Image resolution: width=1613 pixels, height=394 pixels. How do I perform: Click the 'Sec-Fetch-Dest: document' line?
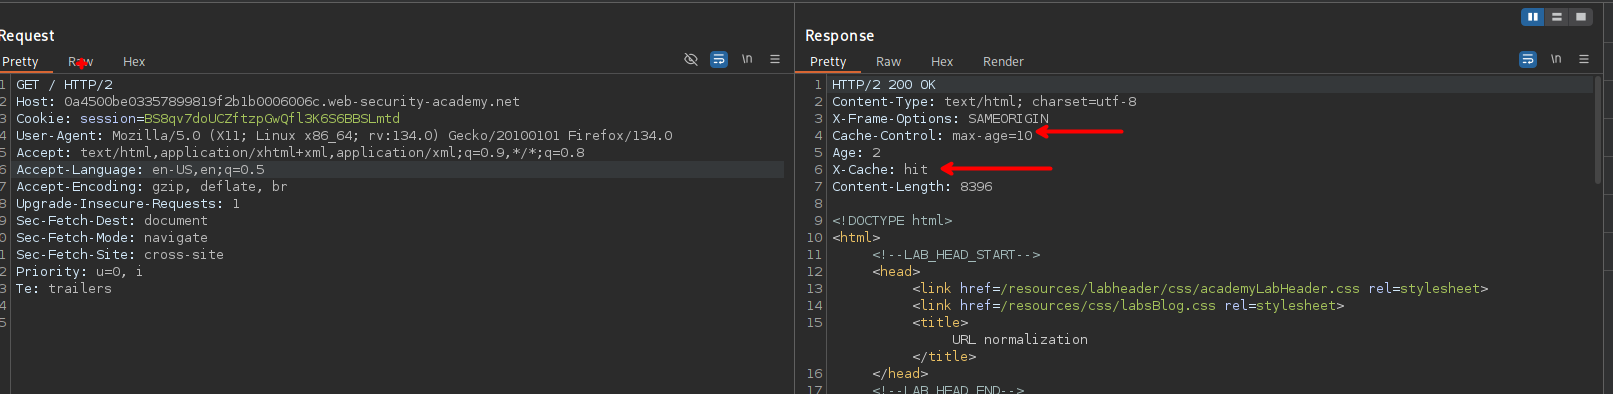click(x=112, y=221)
